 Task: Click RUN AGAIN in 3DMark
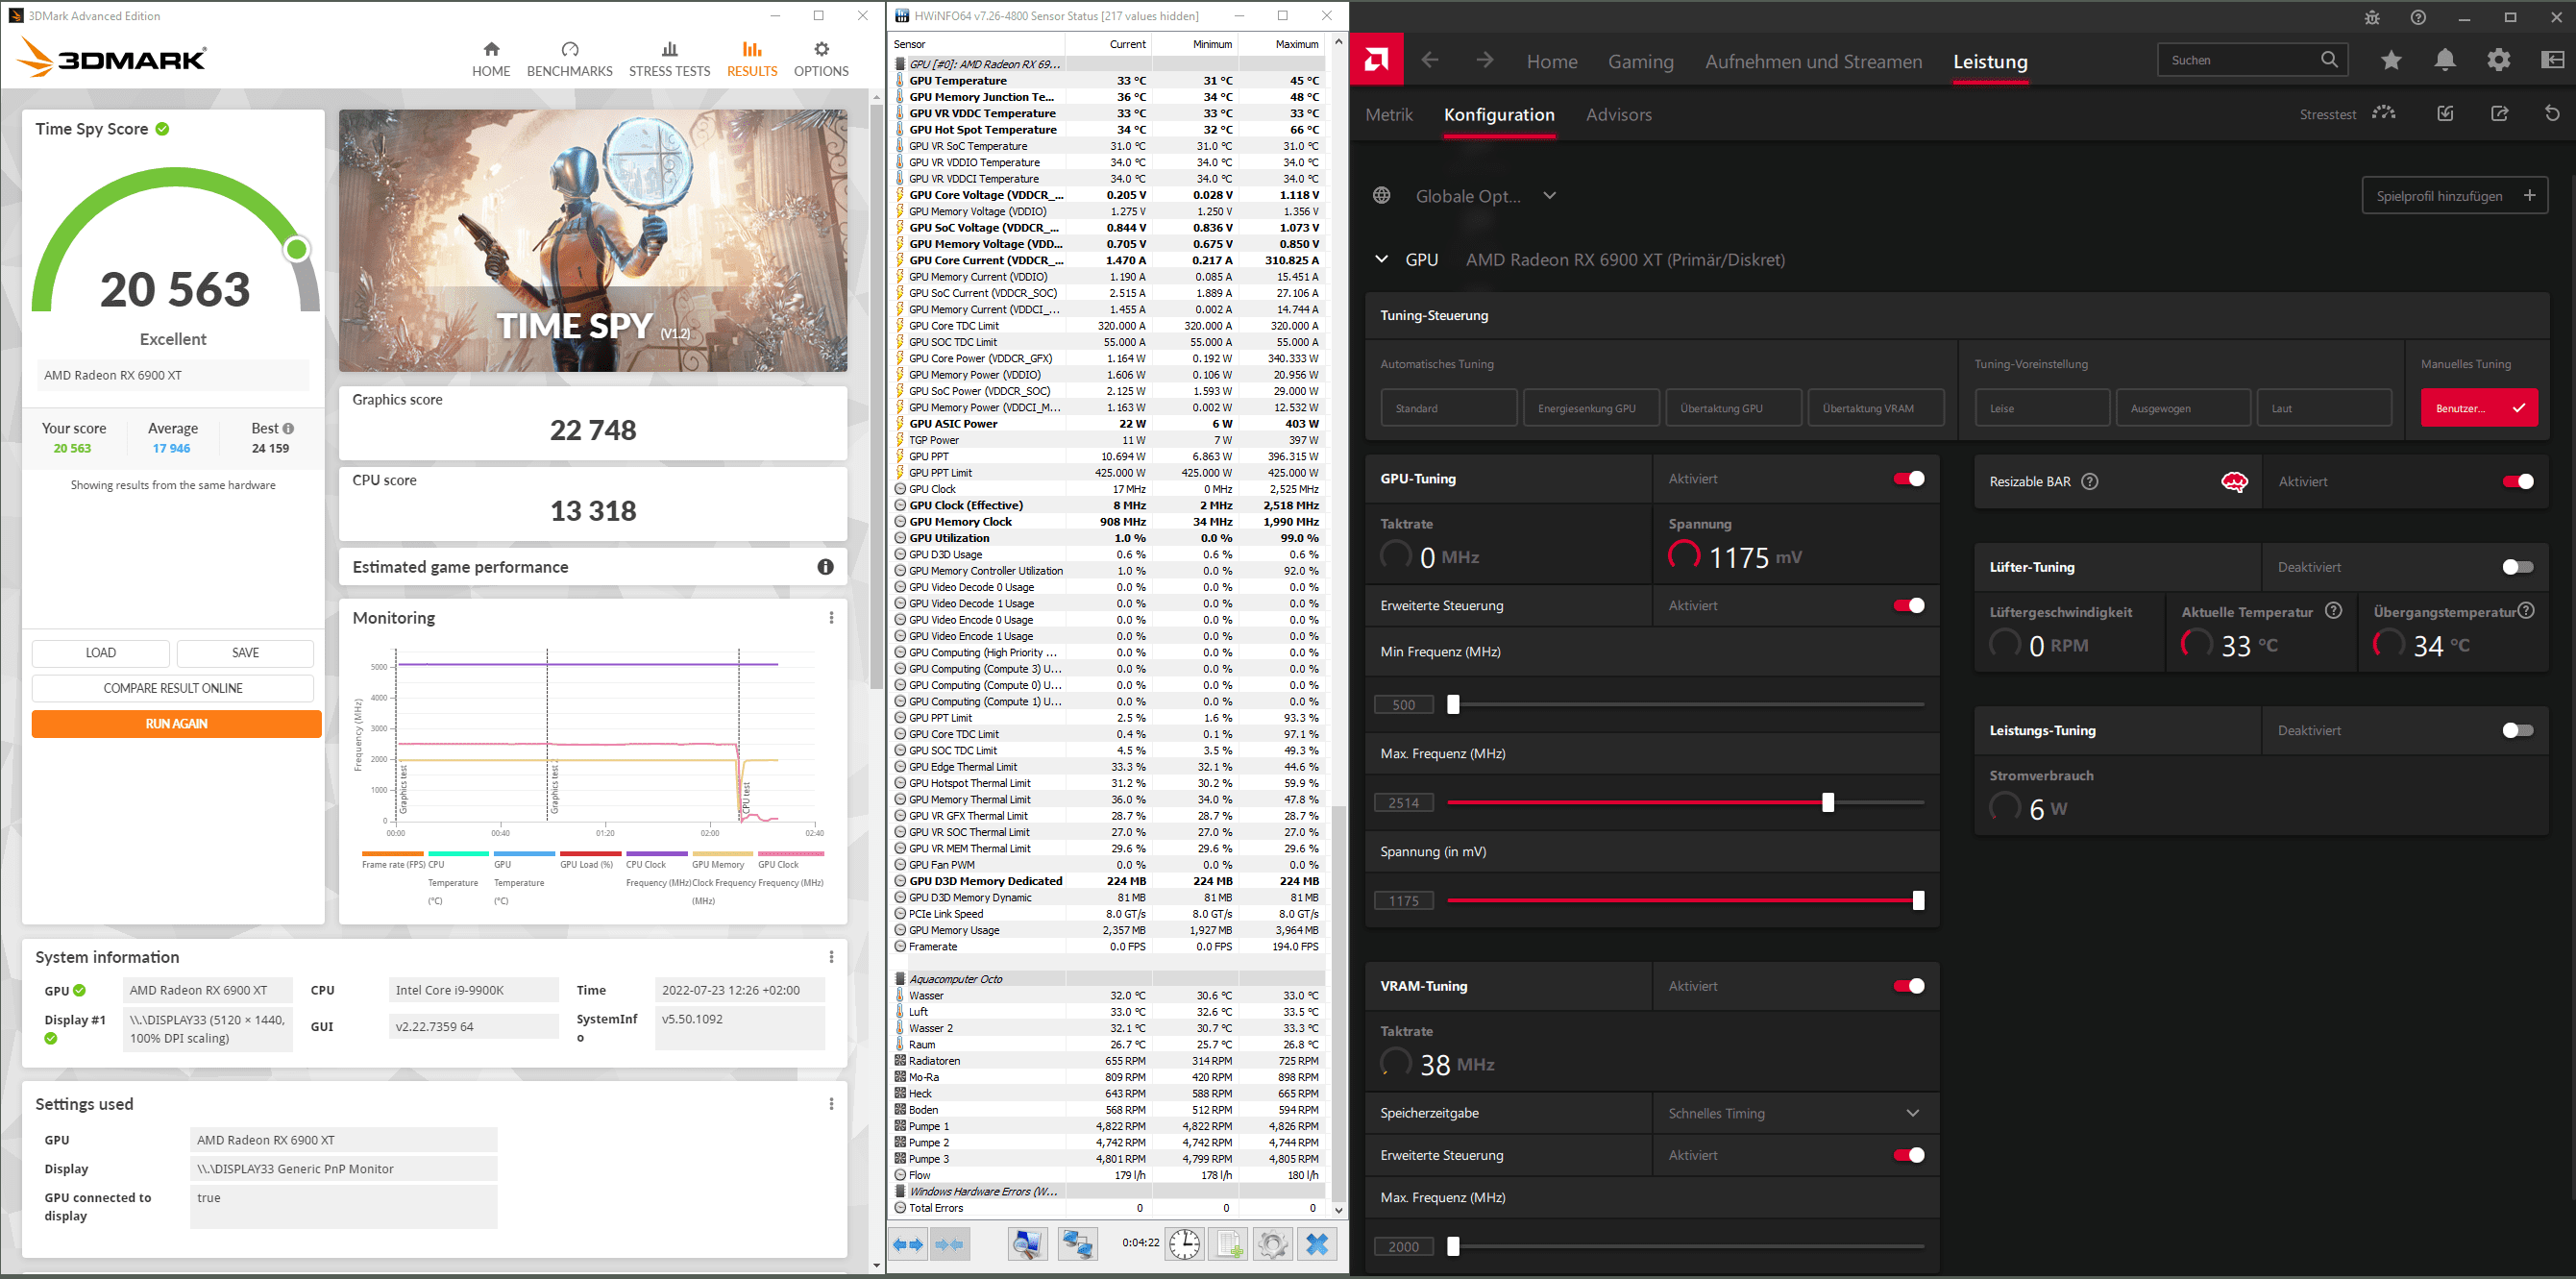[x=176, y=724]
